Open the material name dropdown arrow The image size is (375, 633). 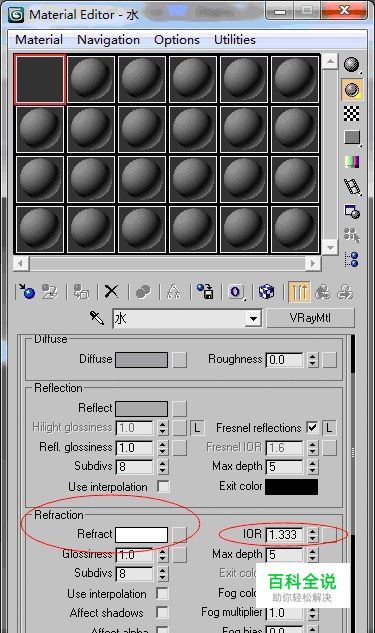(x=253, y=319)
